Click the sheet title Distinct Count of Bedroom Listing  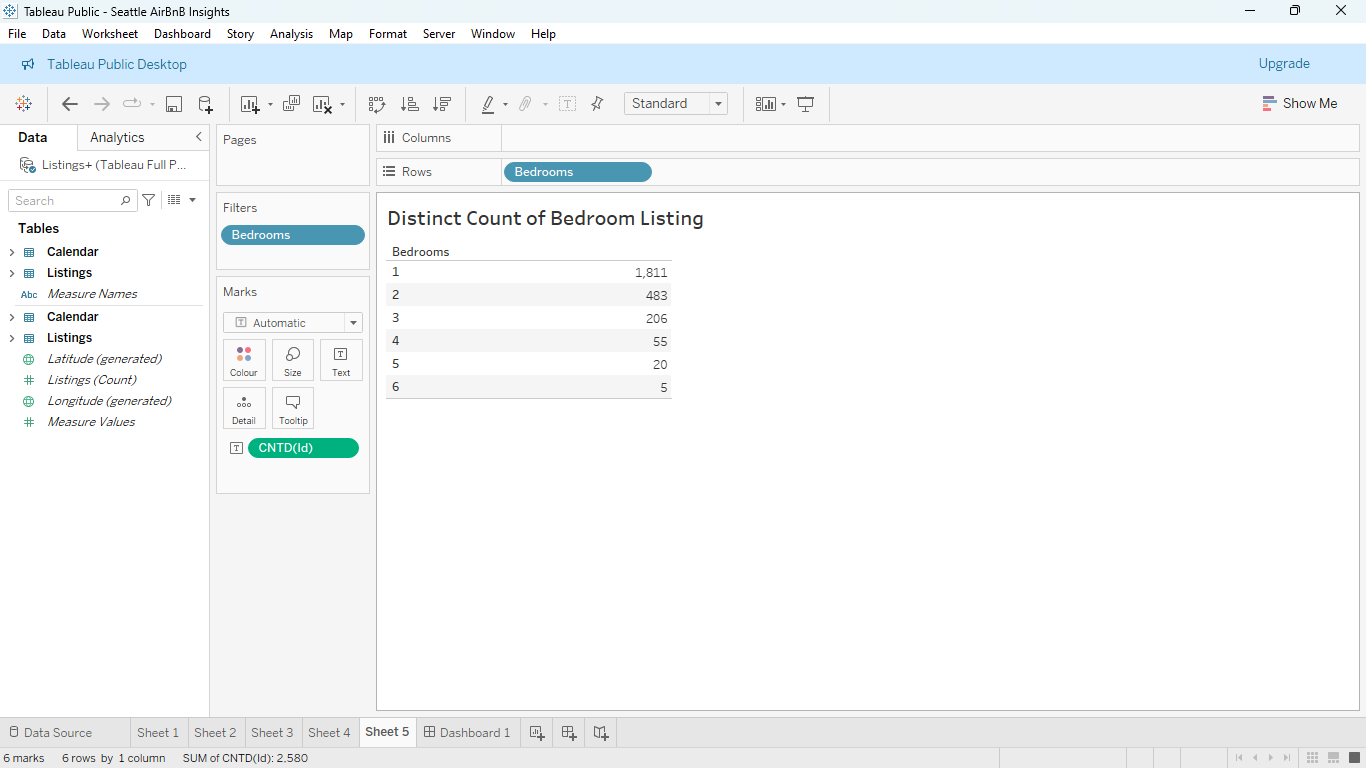click(545, 218)
